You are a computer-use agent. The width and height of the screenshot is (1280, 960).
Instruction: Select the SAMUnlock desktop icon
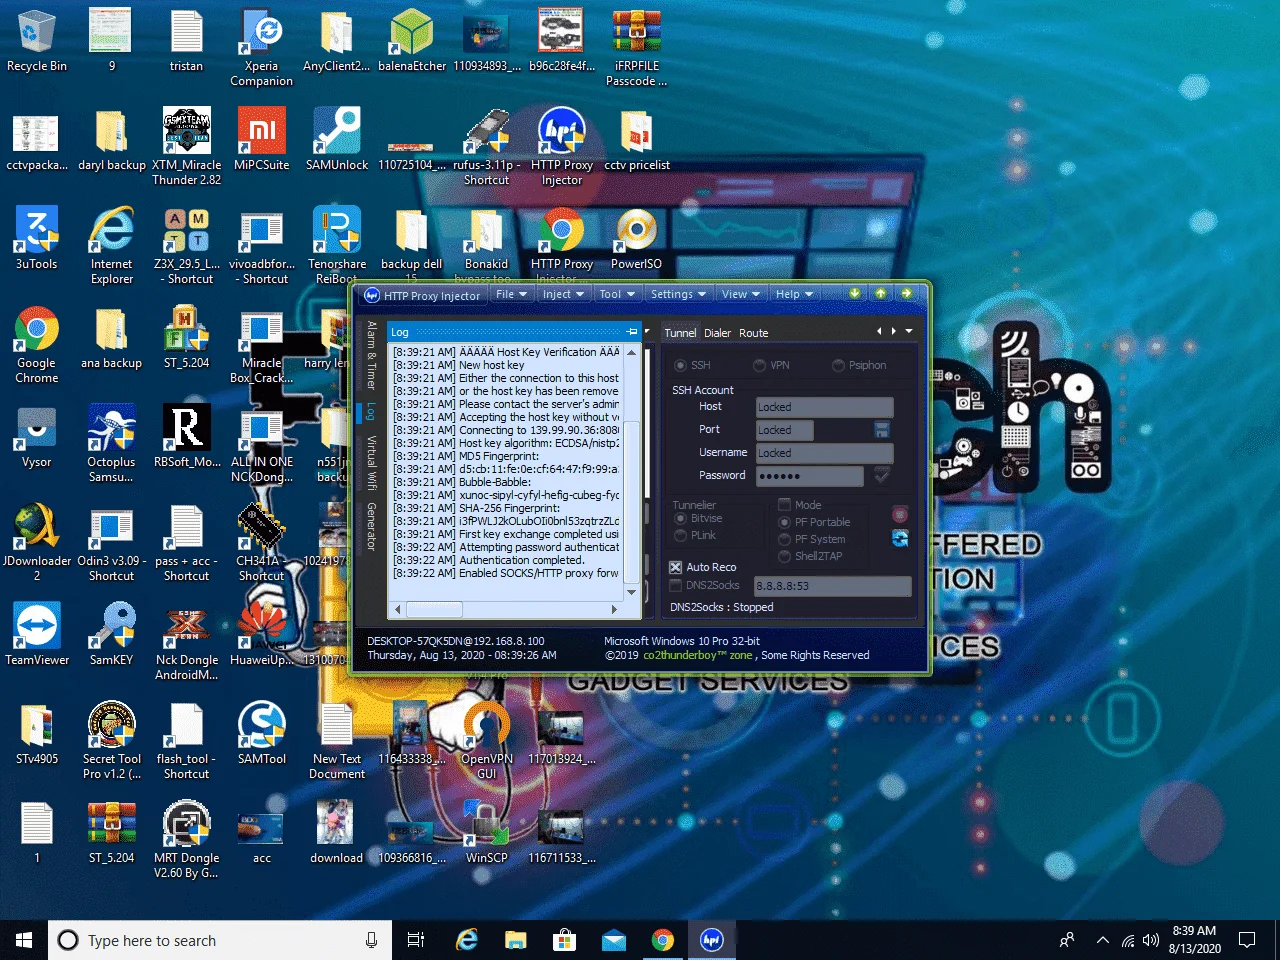(337, 140)
